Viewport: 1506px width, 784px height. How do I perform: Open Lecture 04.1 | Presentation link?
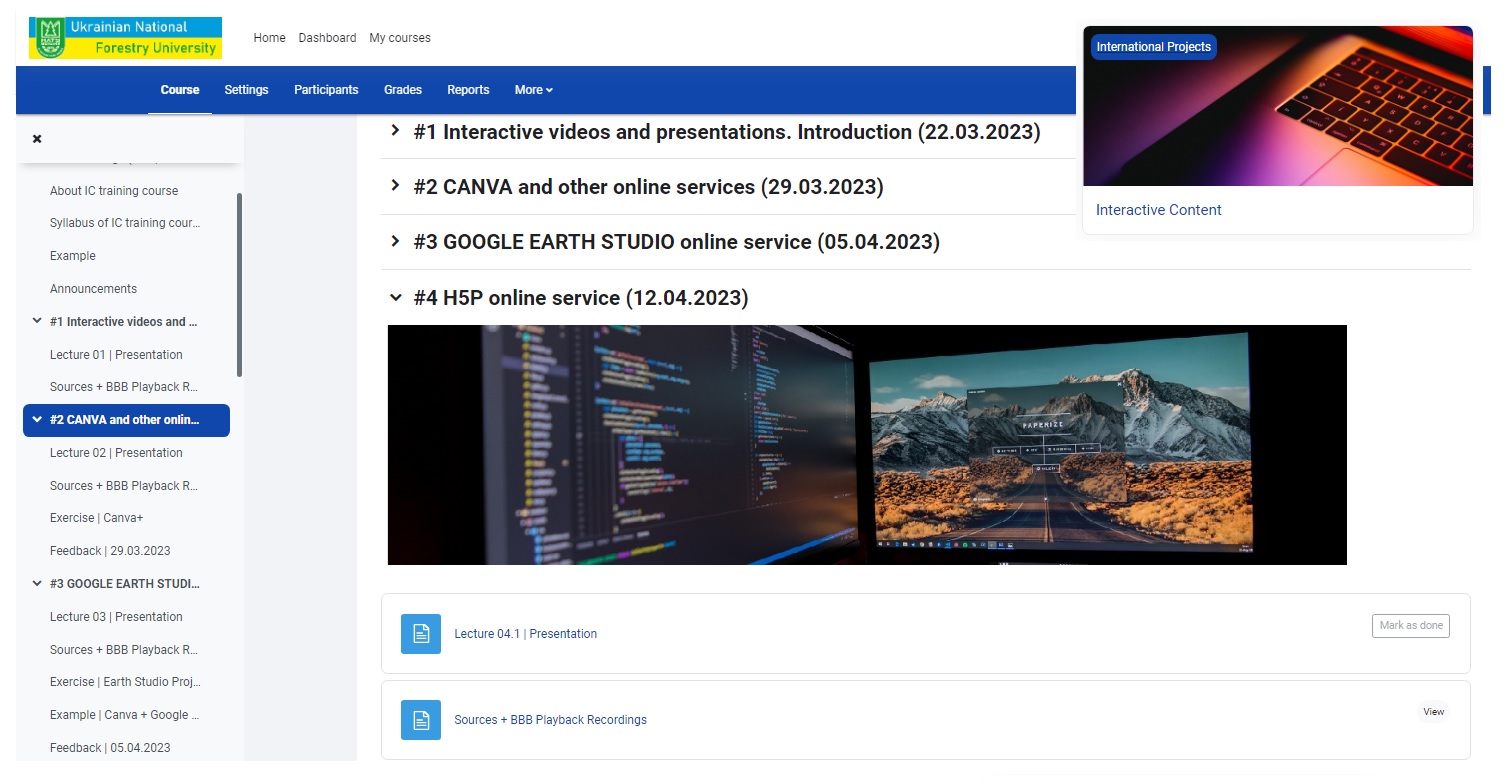click(x=525, y=634)
